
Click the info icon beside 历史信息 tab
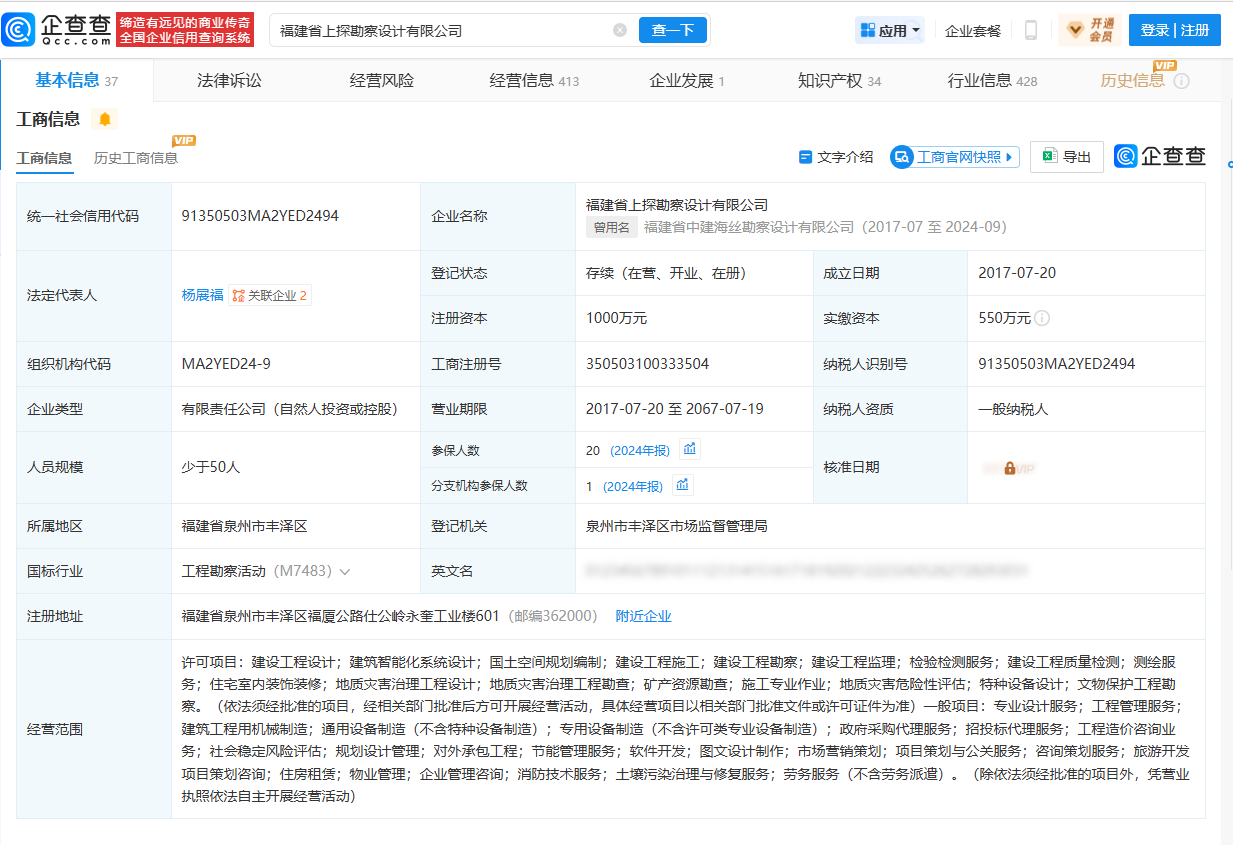pos(1181,81)
